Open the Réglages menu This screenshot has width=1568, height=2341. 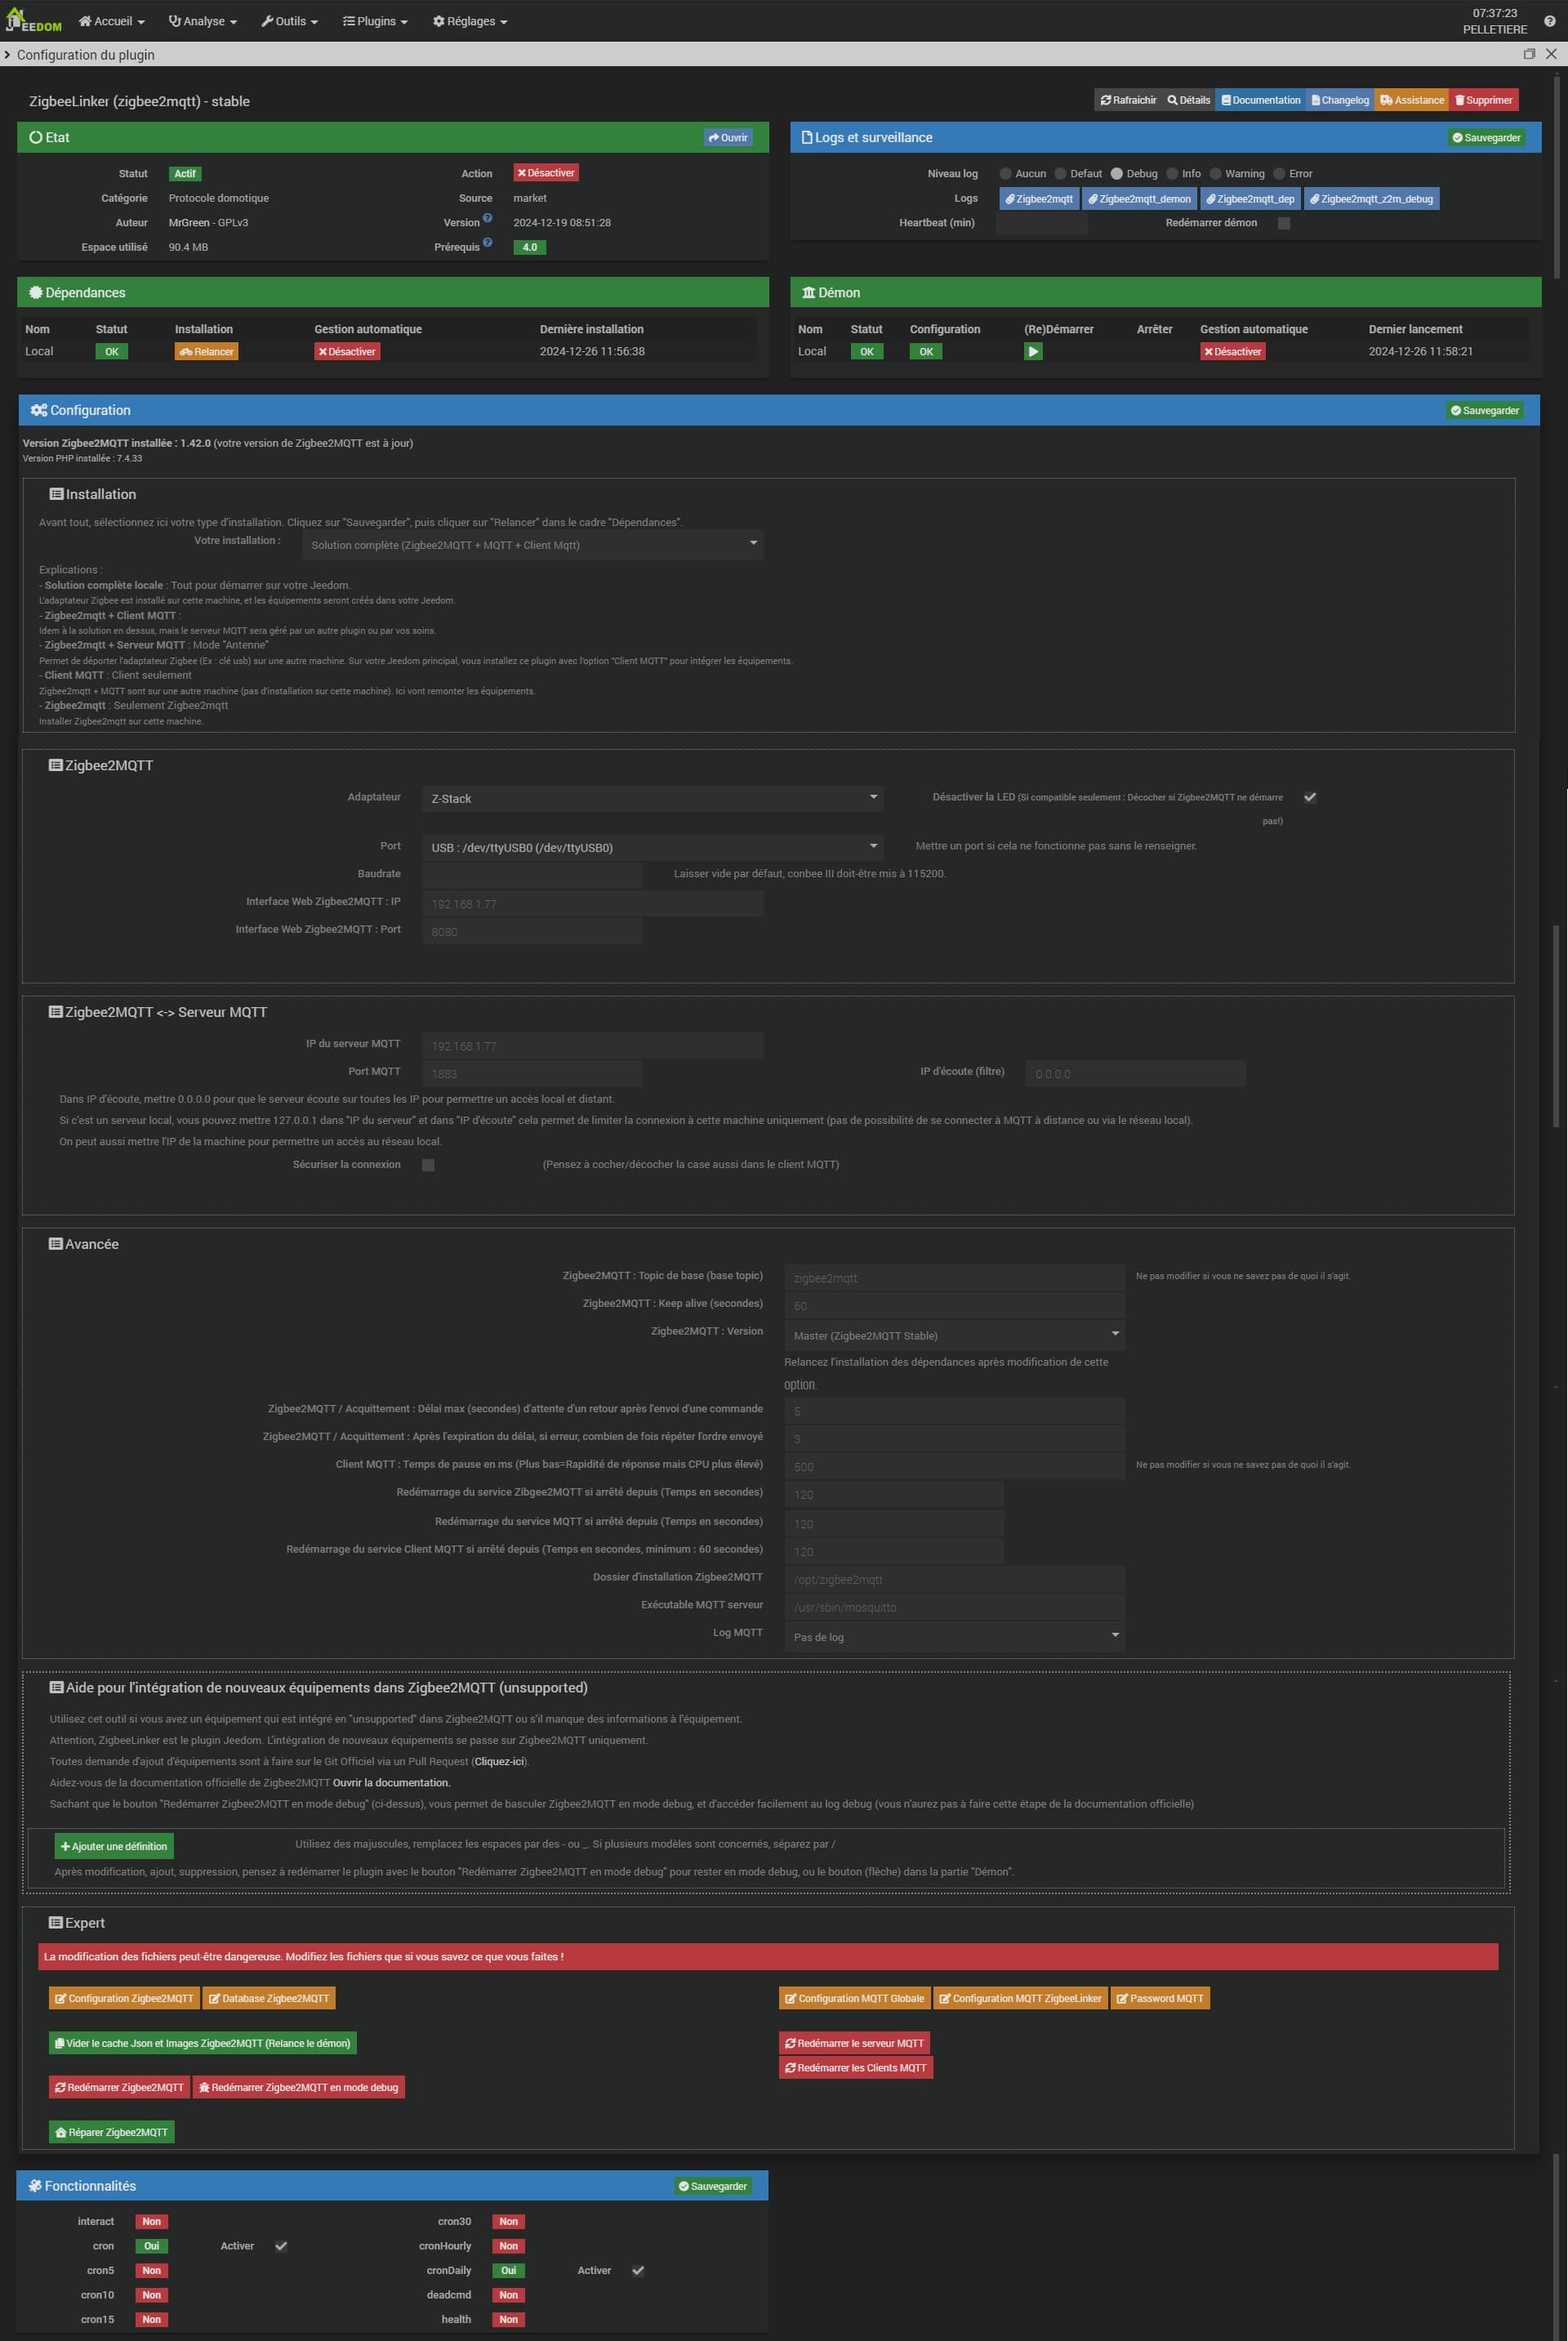[x=470, y=21]
